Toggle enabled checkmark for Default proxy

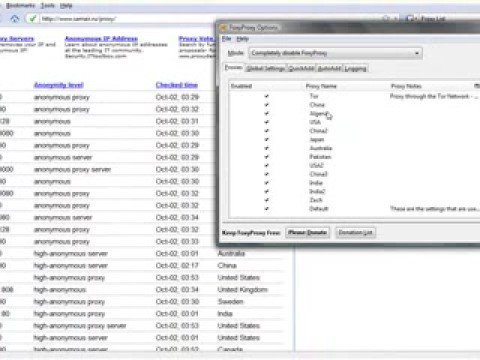pyautogui.click(x=266, y=209)
